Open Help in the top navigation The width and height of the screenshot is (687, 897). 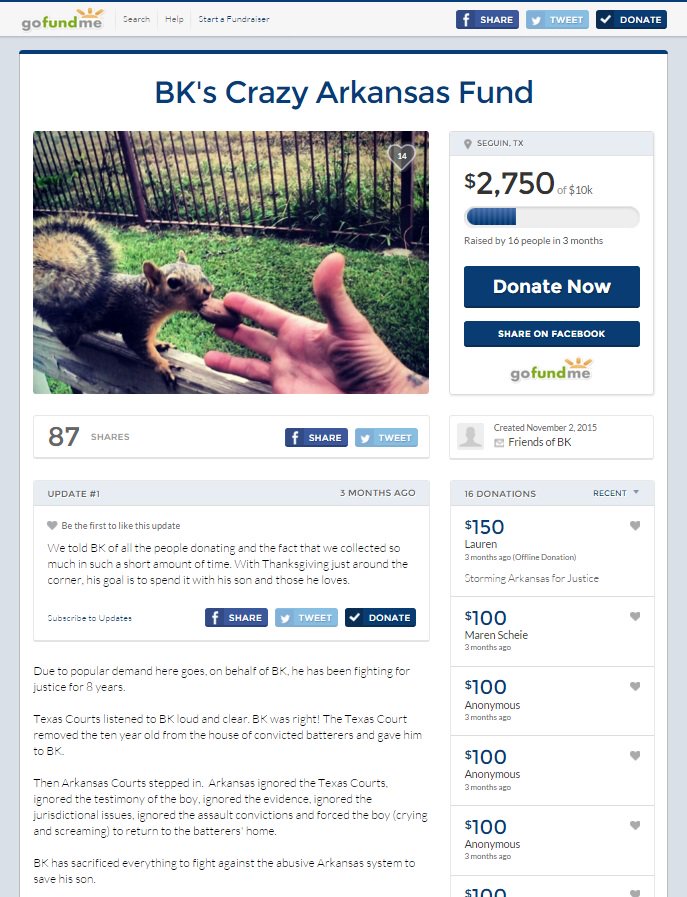coord(174,19)
